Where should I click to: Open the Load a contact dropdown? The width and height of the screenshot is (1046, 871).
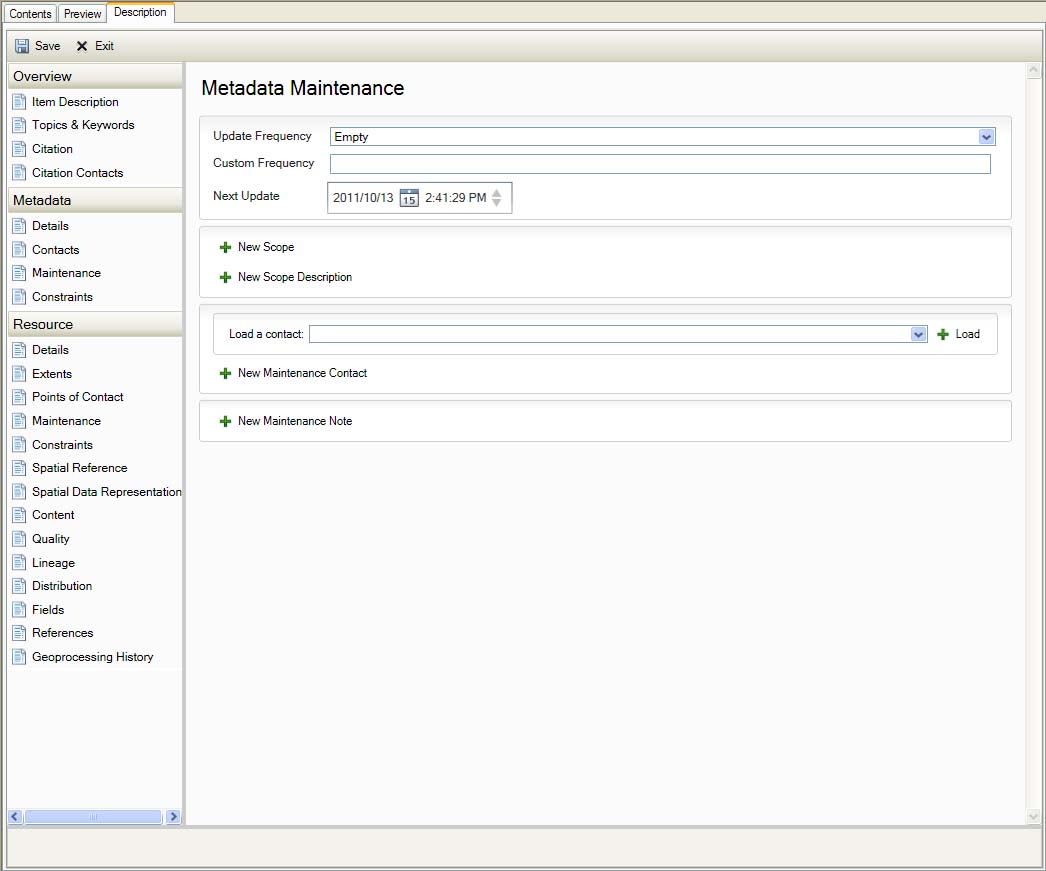[919, 334]
